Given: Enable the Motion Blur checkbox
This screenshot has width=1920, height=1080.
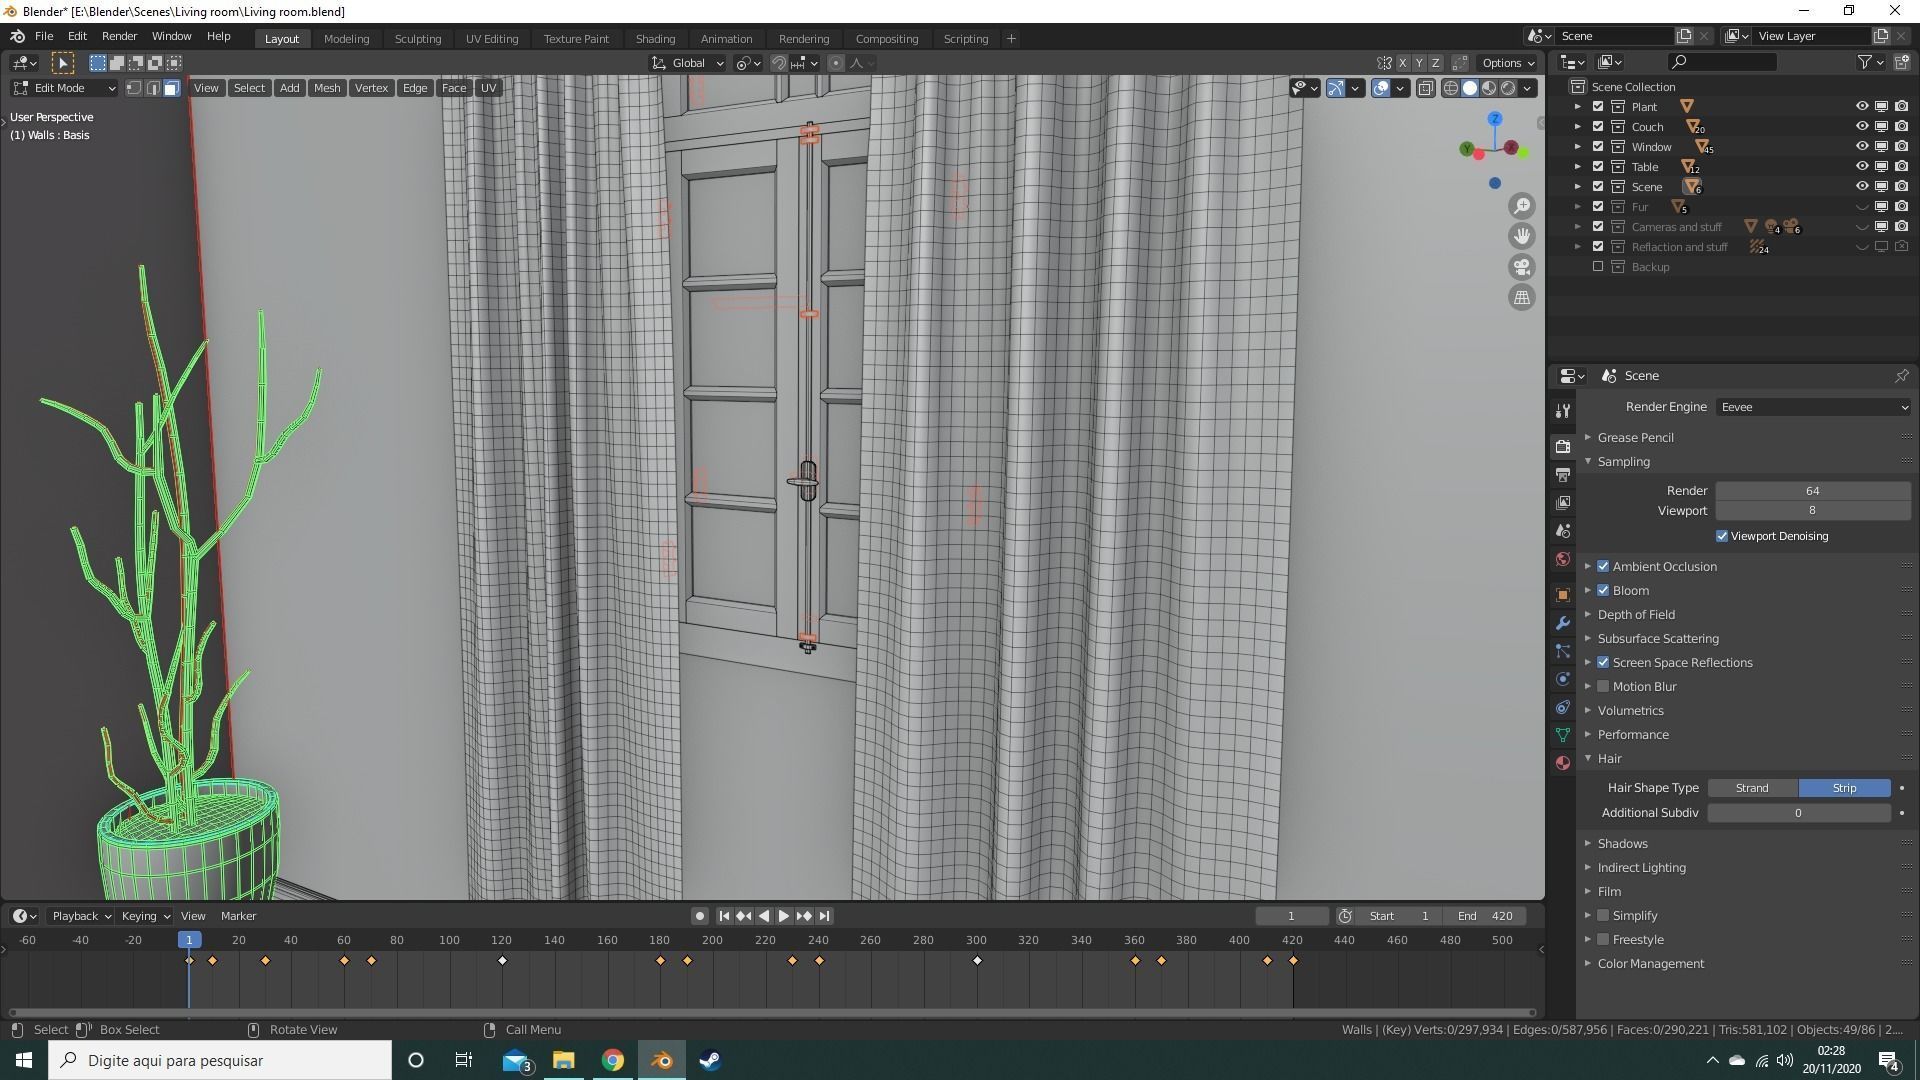Looking at the screenshot, I should point(1603,687).
